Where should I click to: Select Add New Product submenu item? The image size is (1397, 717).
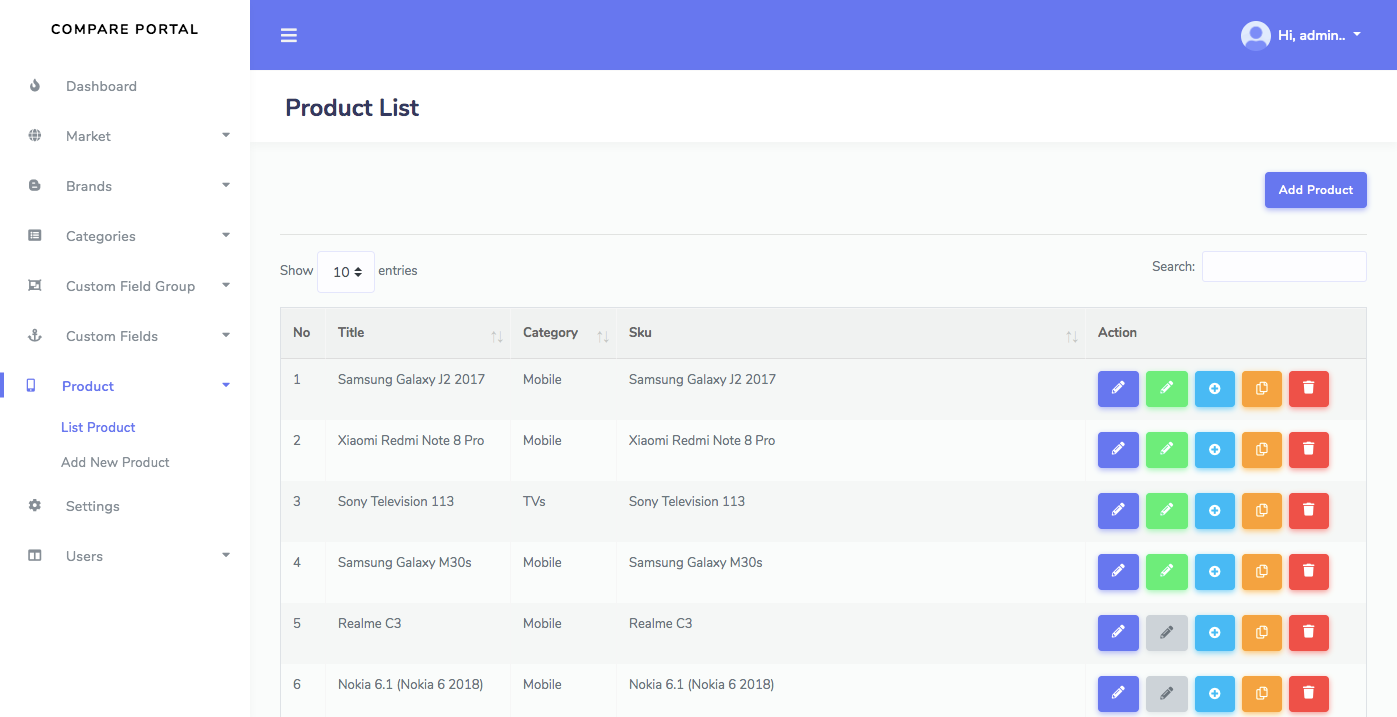tap(115, 462)
